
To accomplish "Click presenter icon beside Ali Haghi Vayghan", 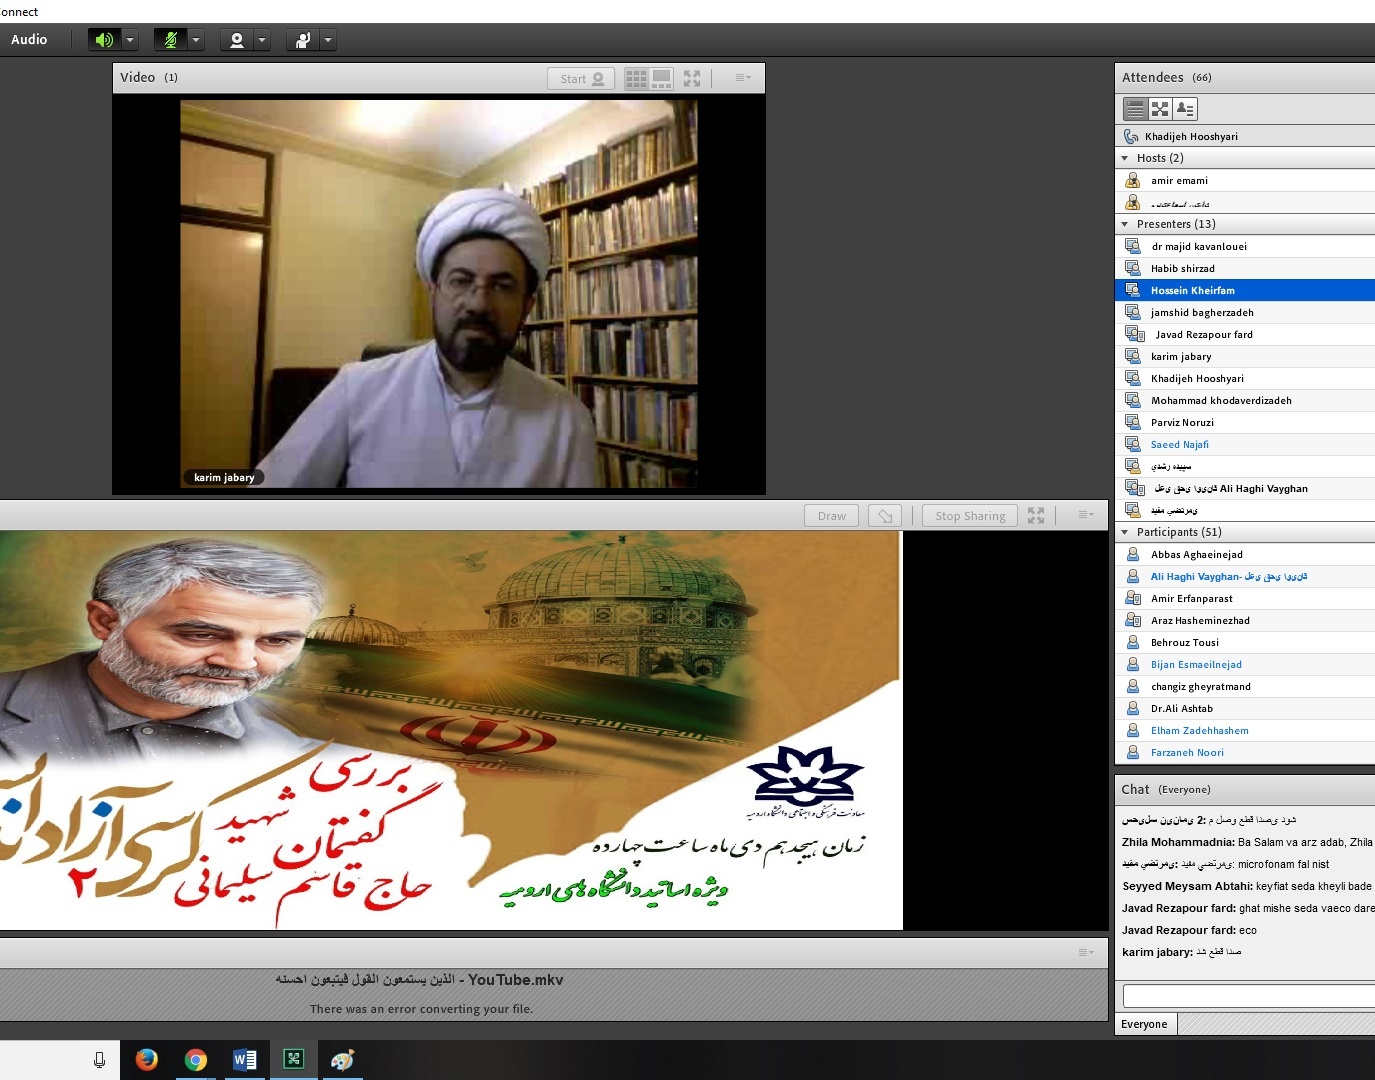I will click(1135, 488).
